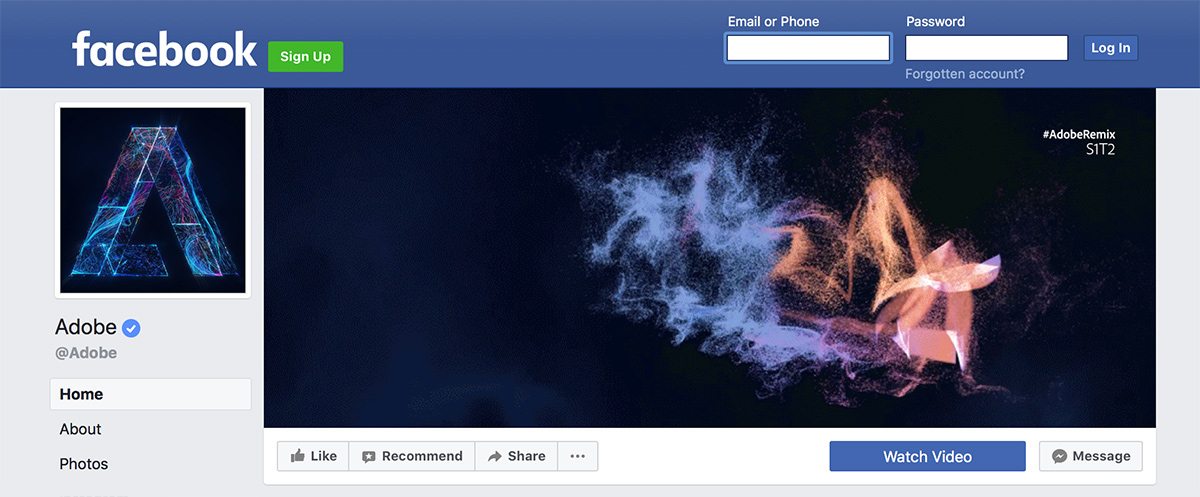Click the Facebook logo
Image resolution: width=1200 pixels, height=497 pixels.
(165, 49)
